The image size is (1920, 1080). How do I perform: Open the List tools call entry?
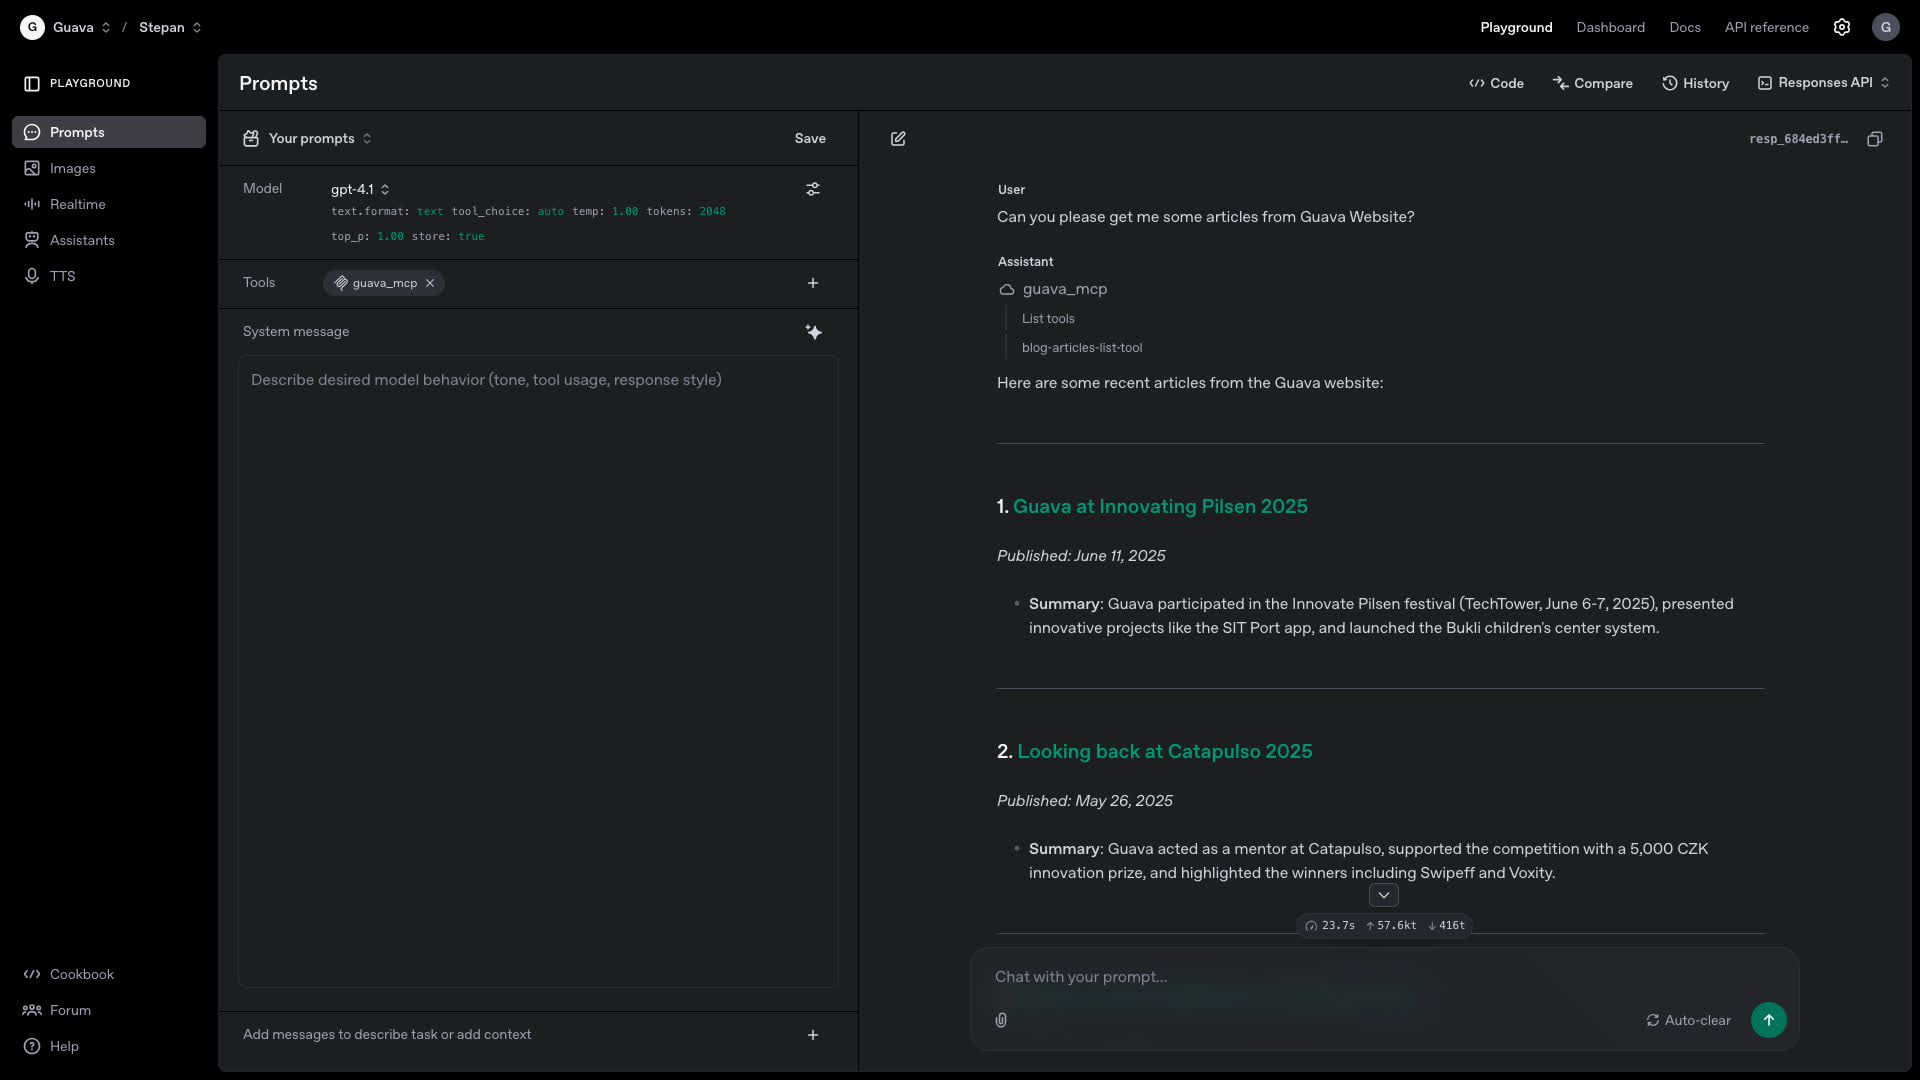pos(1048,319)
